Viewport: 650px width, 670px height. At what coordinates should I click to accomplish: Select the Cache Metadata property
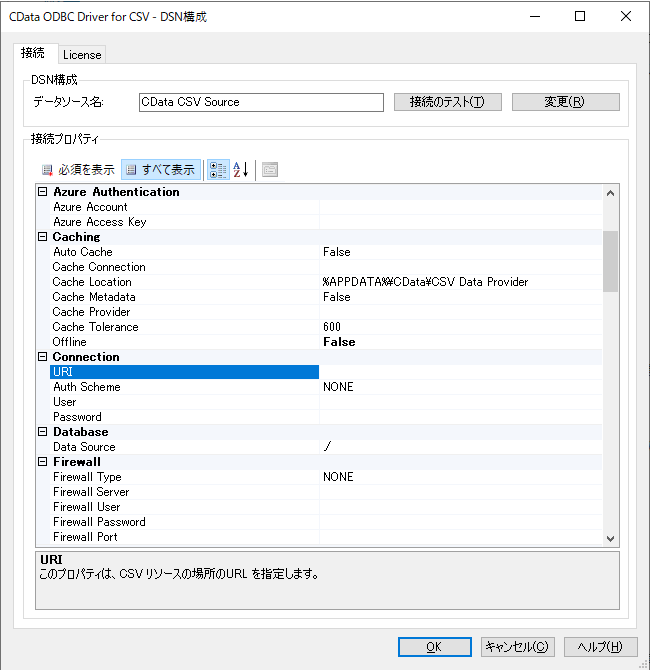[x=184, y=297]
